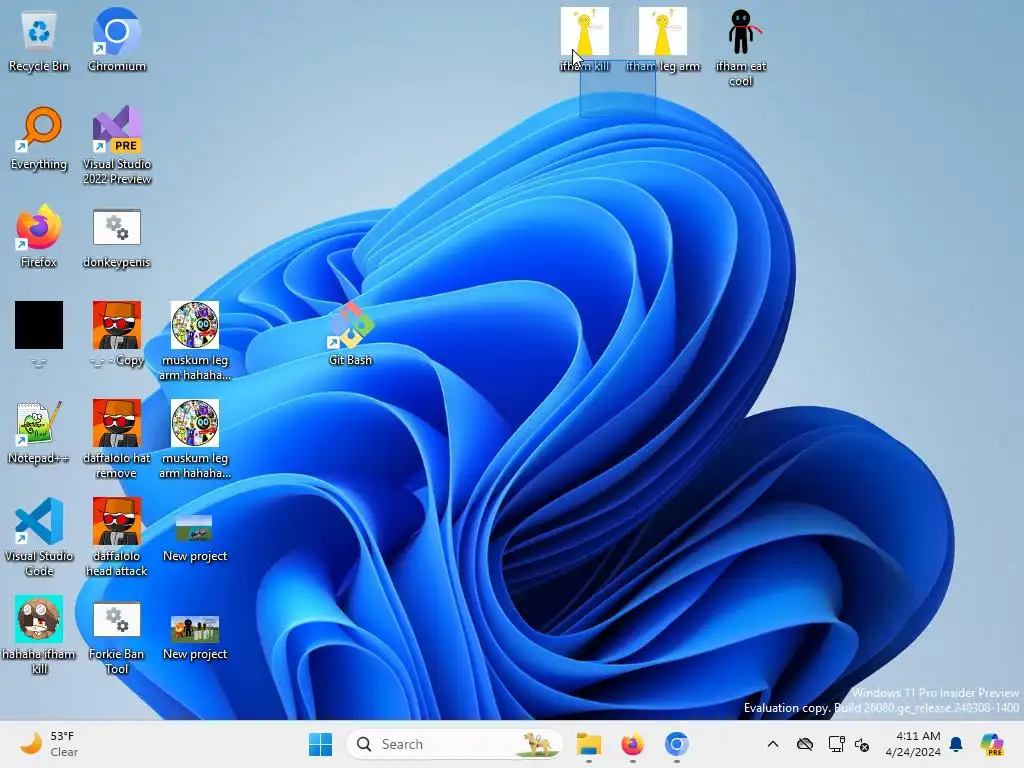
Task: Select Visual Studio 2022 Preview shortcut
Action: click(117, 146)
